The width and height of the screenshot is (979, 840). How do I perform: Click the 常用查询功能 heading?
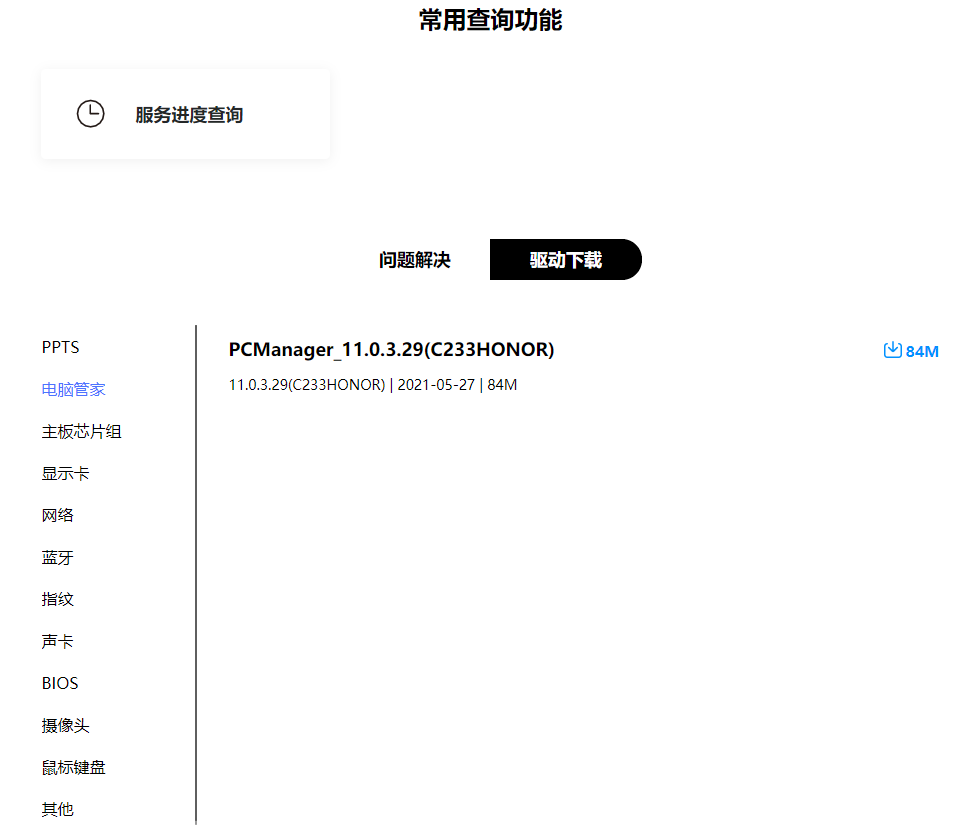coord(491,20)
